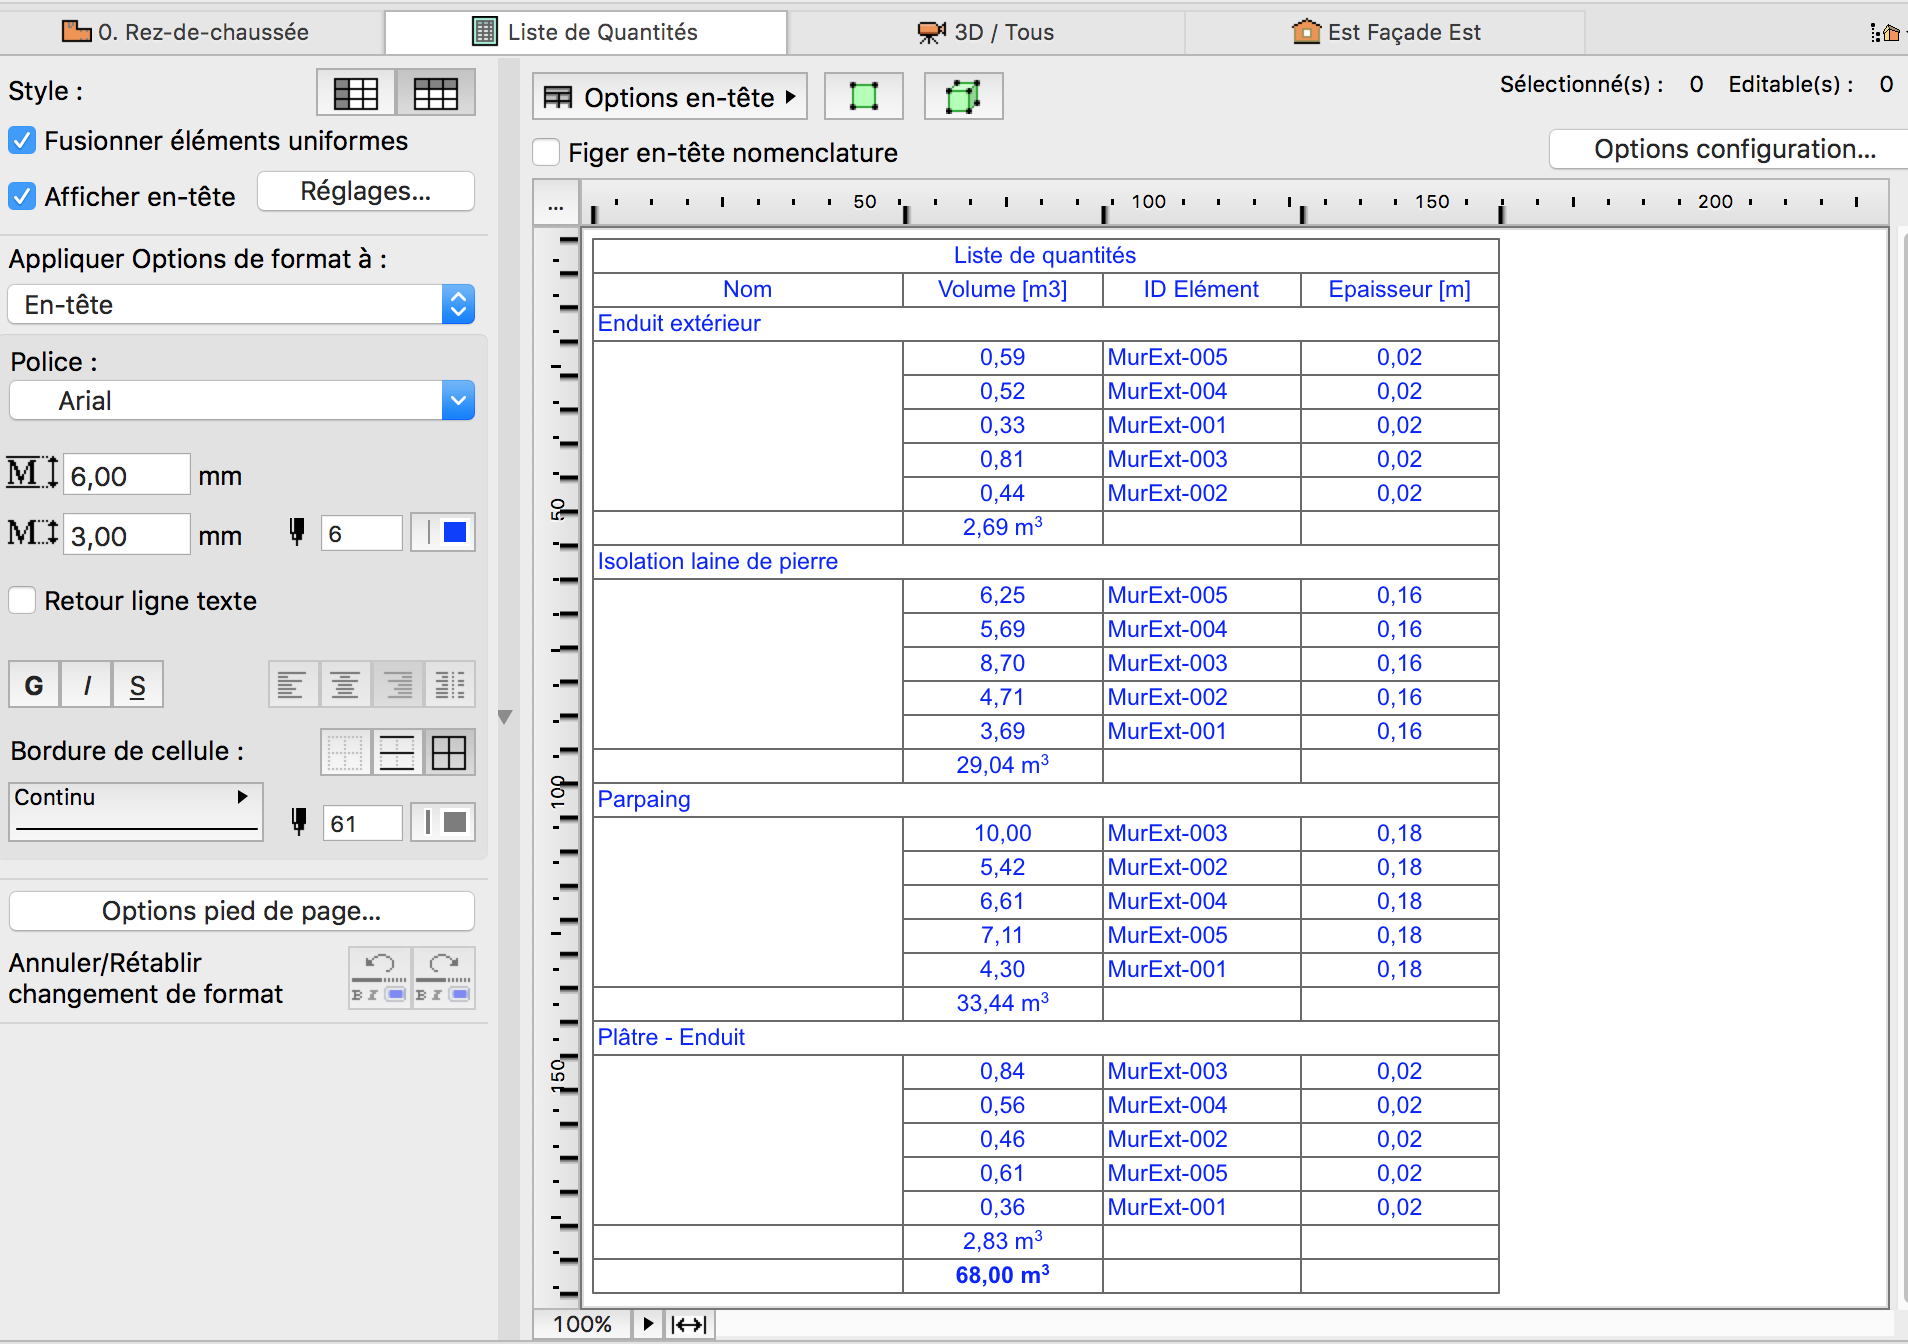The image size is (1908, 1344).
Task: Select the all-borders cell border icon
Action: (x=449, y=753)
